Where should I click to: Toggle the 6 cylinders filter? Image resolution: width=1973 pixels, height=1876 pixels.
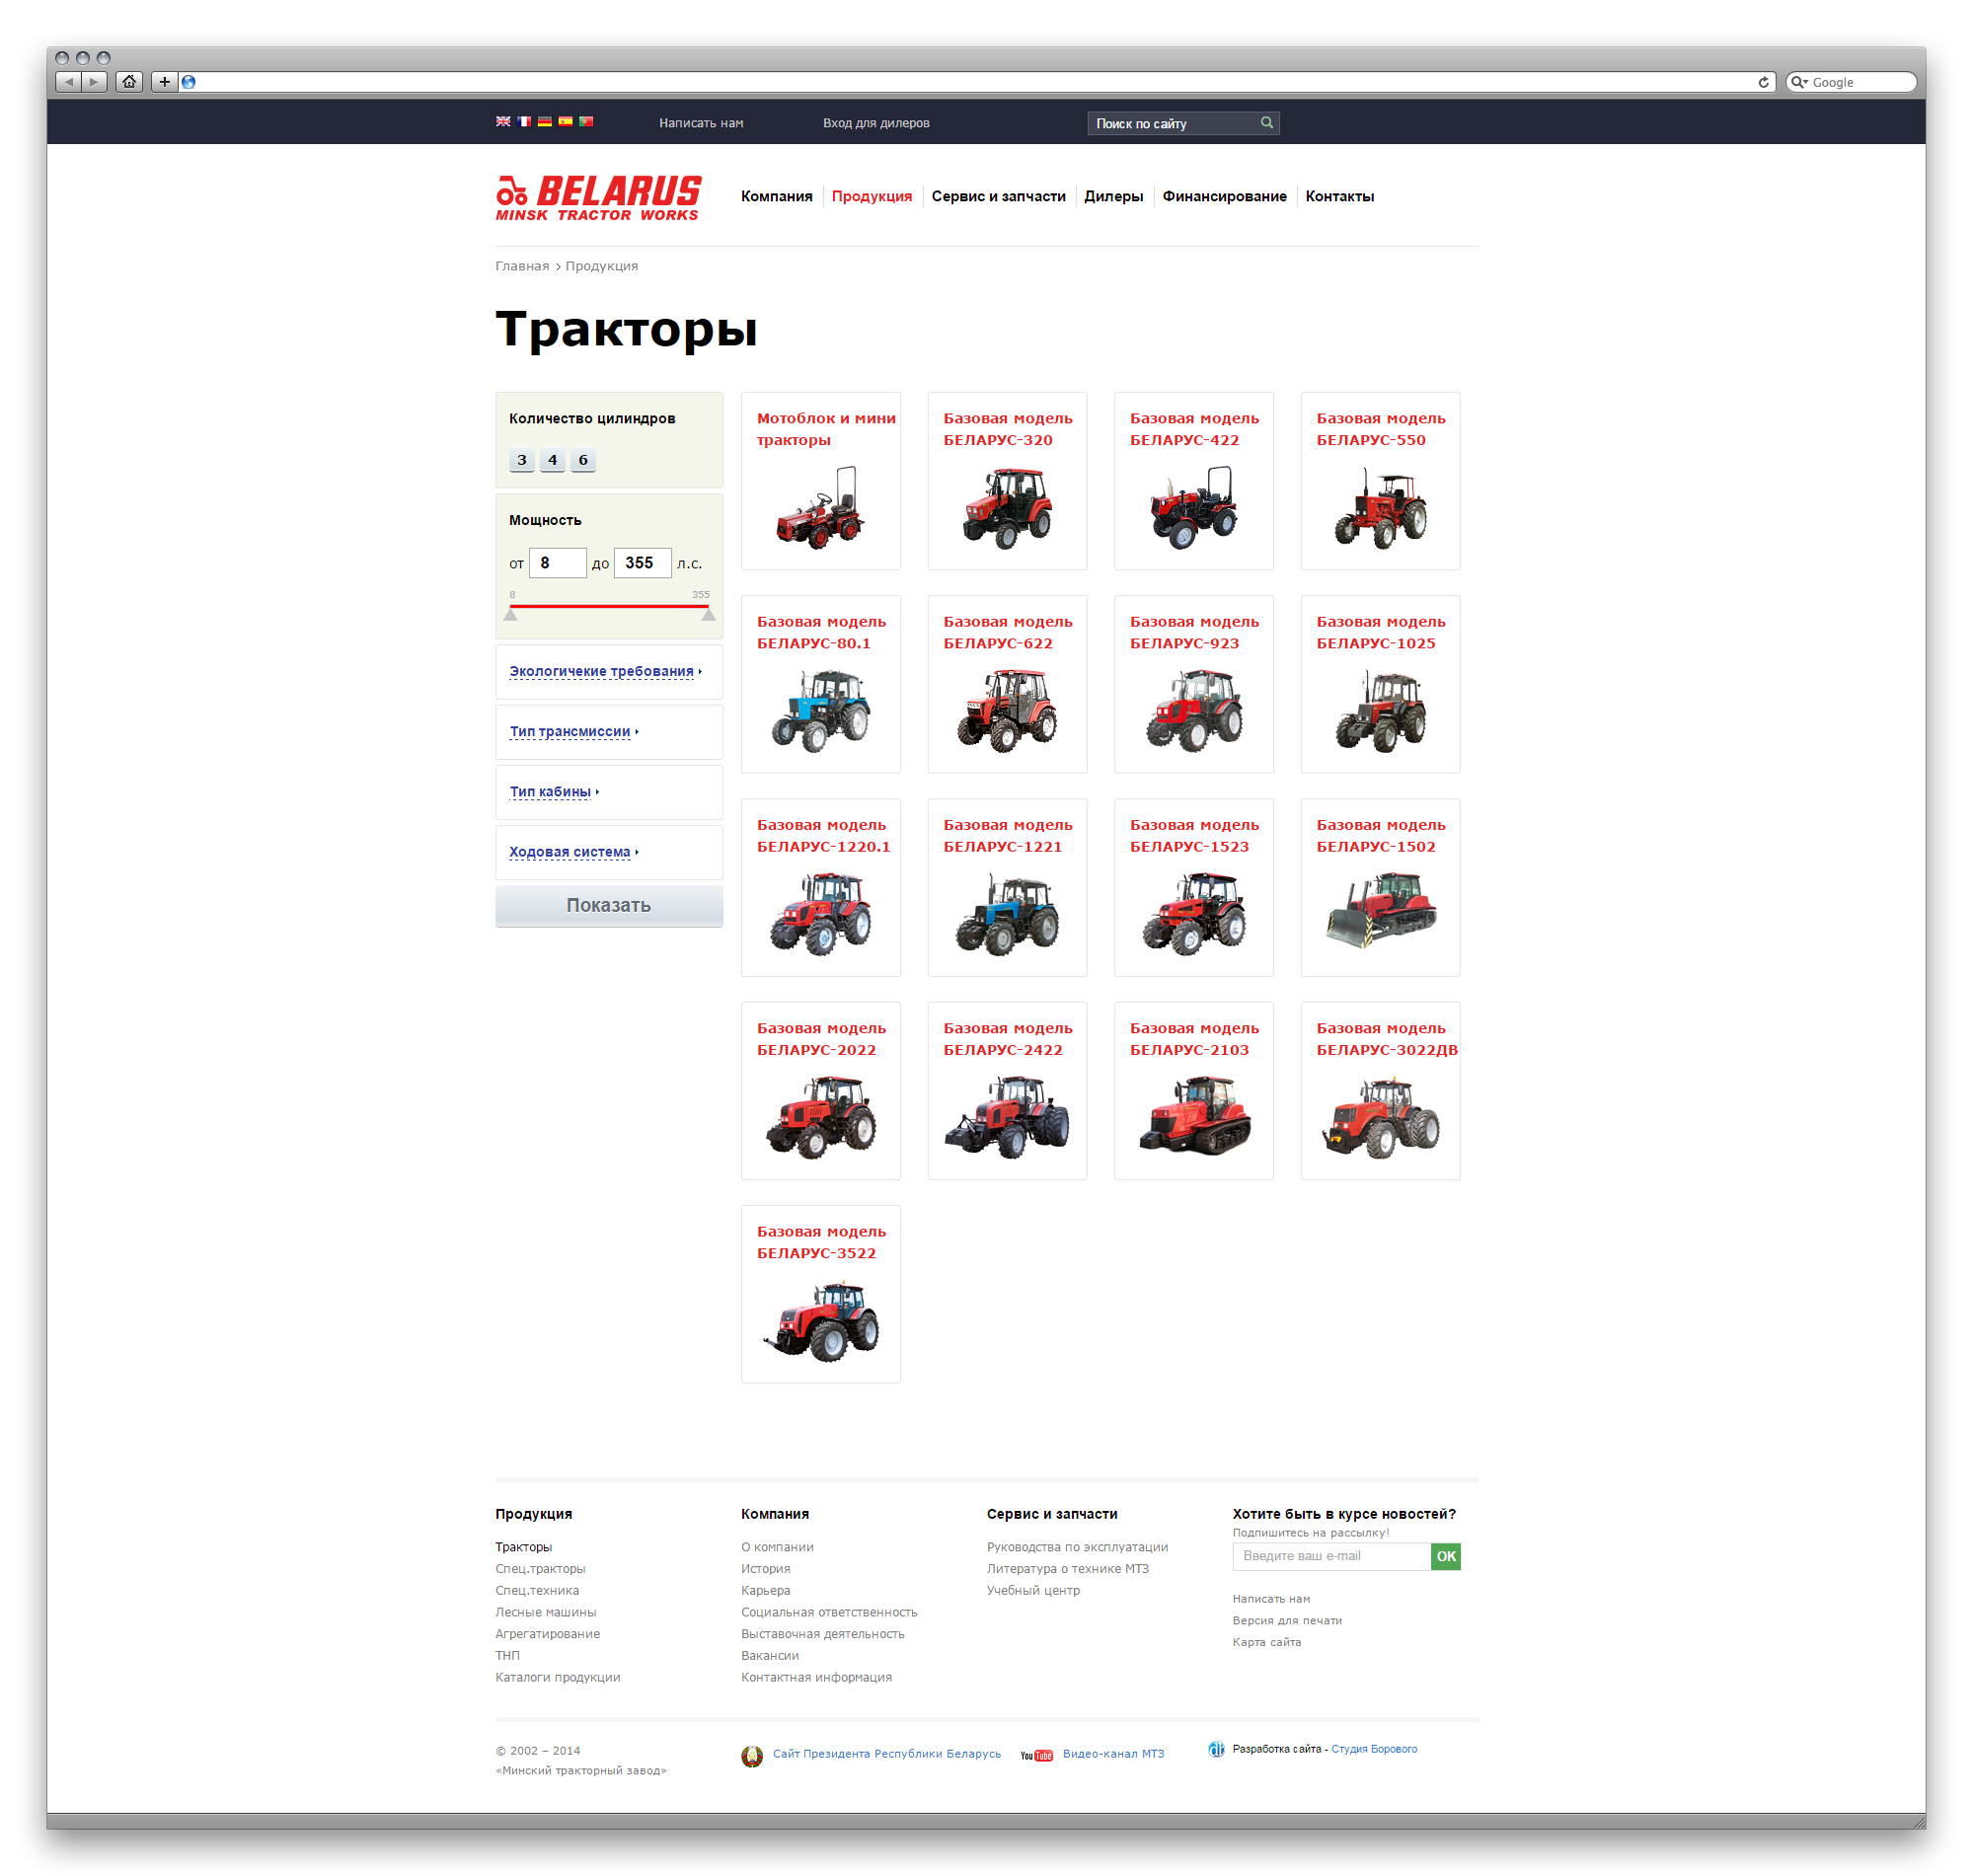click(x=583, y=460)
